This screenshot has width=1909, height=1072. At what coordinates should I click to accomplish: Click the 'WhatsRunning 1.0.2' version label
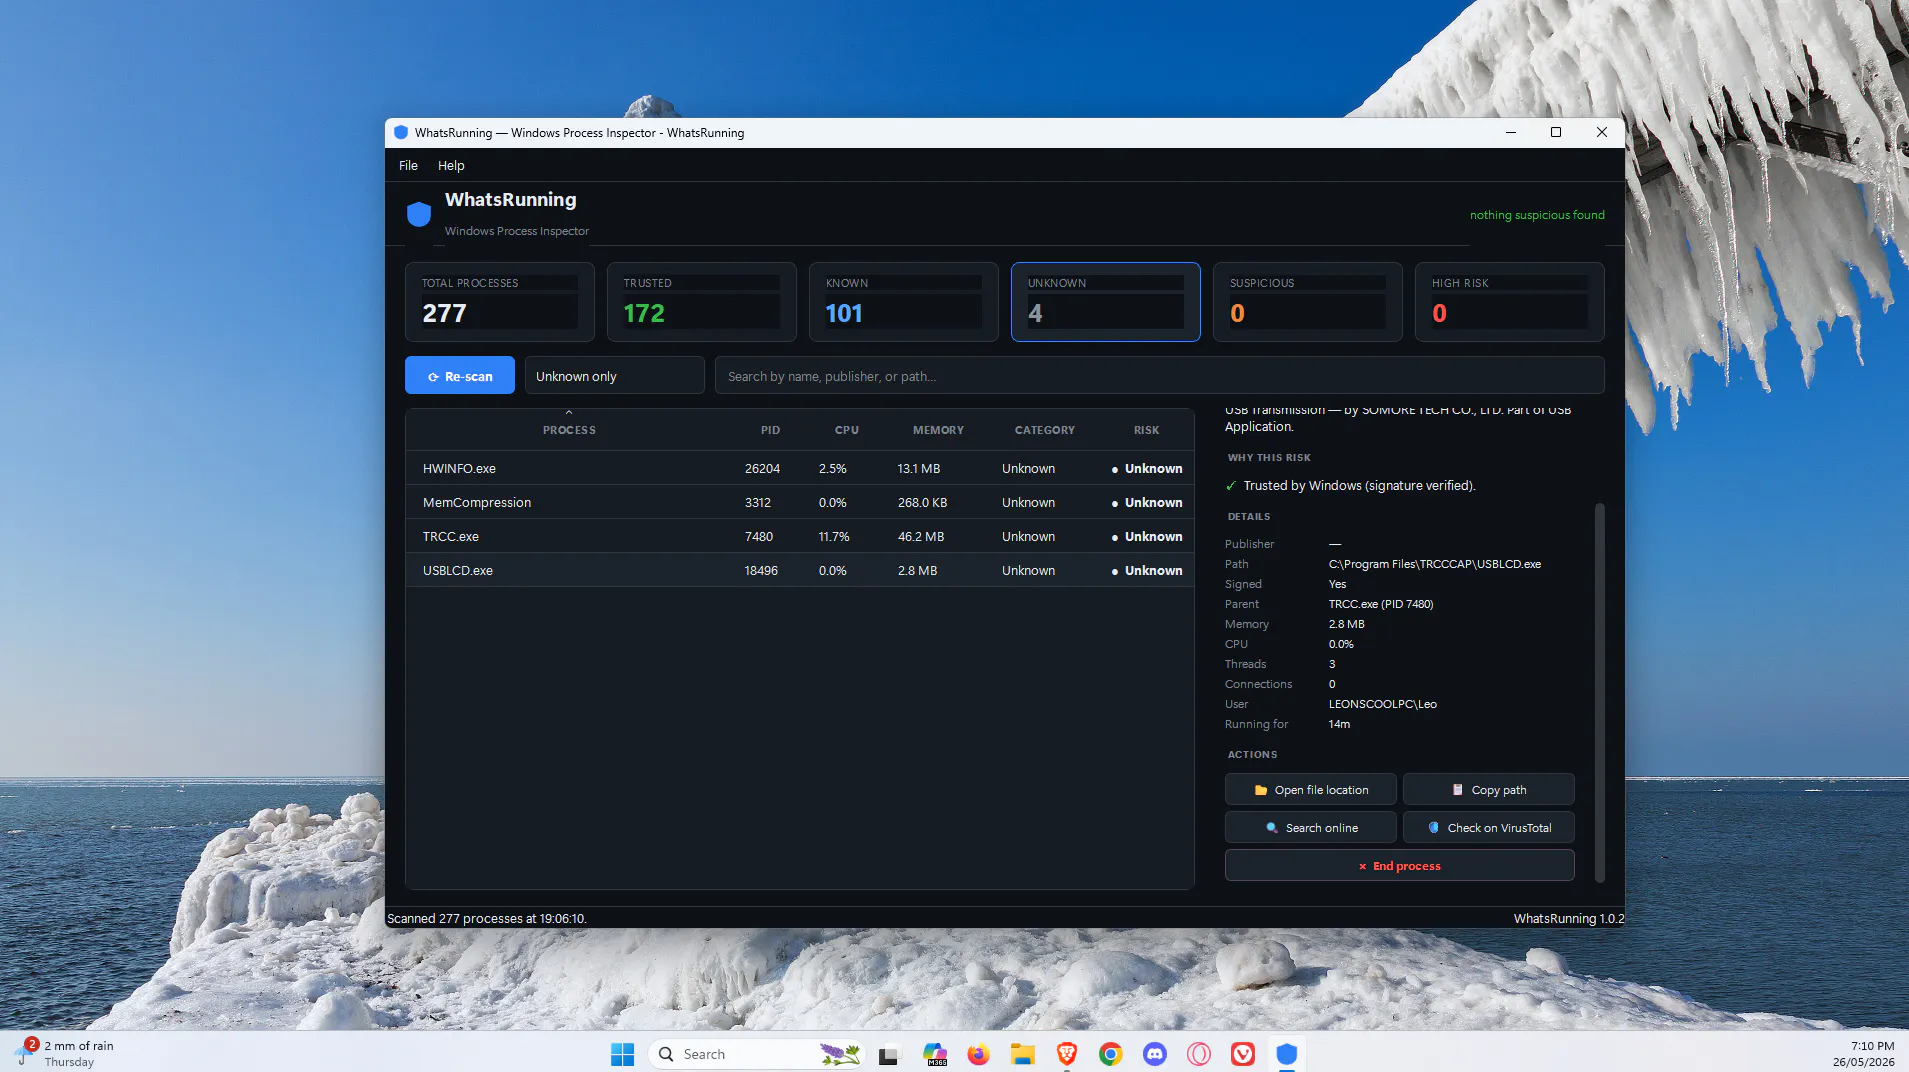coord(1569,918)
